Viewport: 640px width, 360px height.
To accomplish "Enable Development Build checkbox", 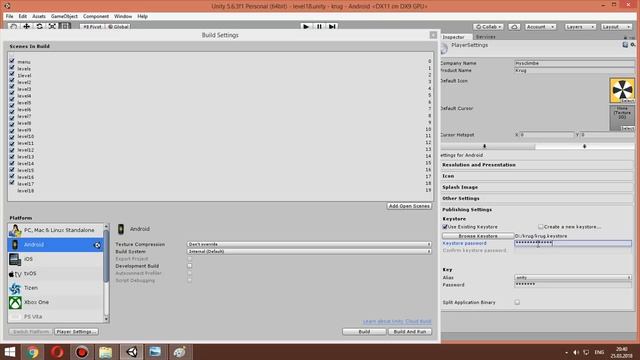I will click(190, 266).
